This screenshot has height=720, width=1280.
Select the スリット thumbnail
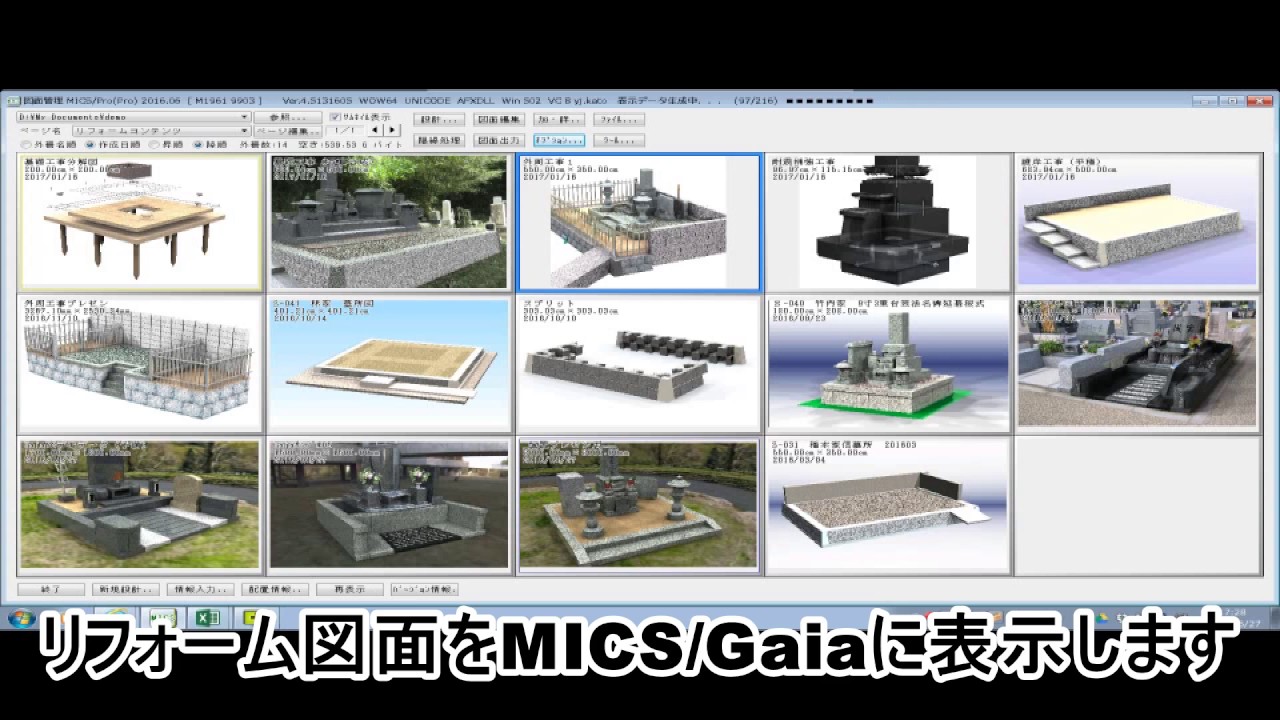click(639, 364)
